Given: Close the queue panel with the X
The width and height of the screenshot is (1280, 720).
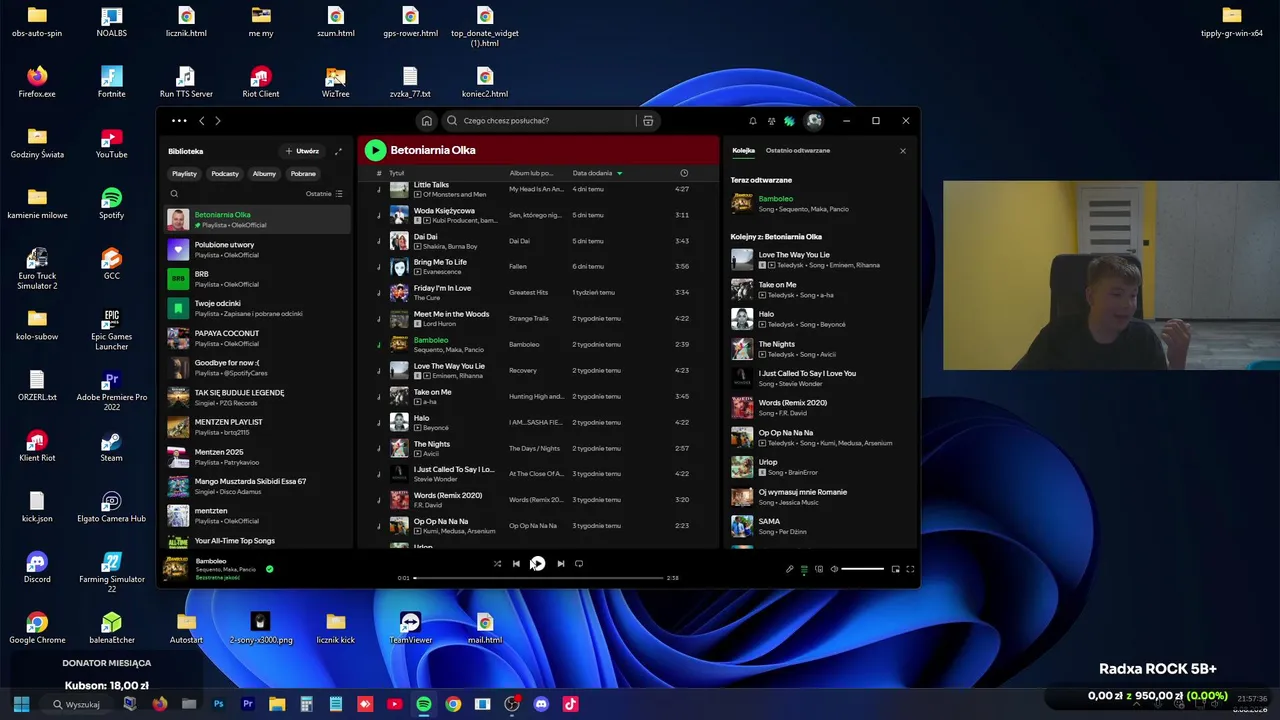Looking at the screenshot, I should 902,151.
